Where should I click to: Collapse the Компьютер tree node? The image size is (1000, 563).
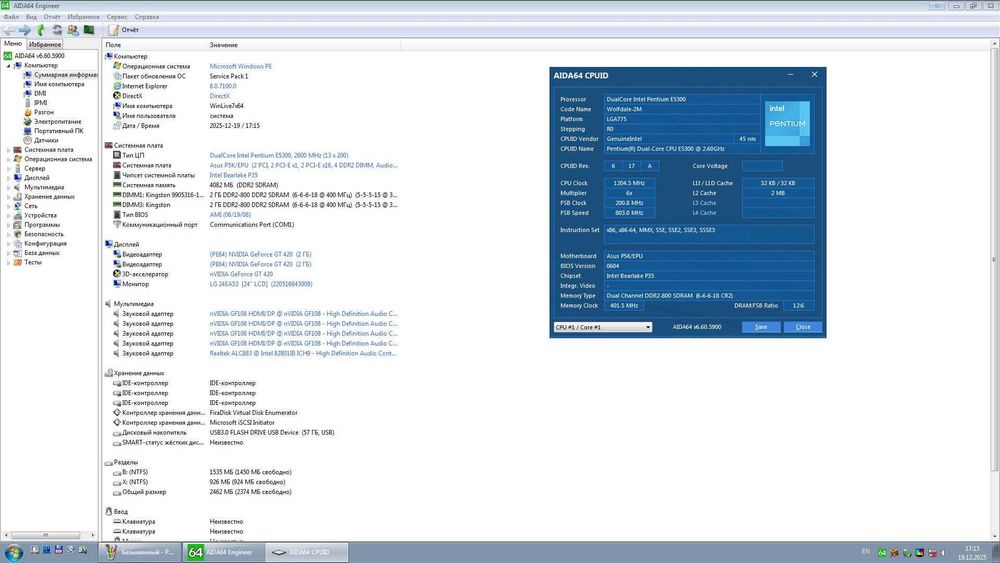(x=8, y=65)
